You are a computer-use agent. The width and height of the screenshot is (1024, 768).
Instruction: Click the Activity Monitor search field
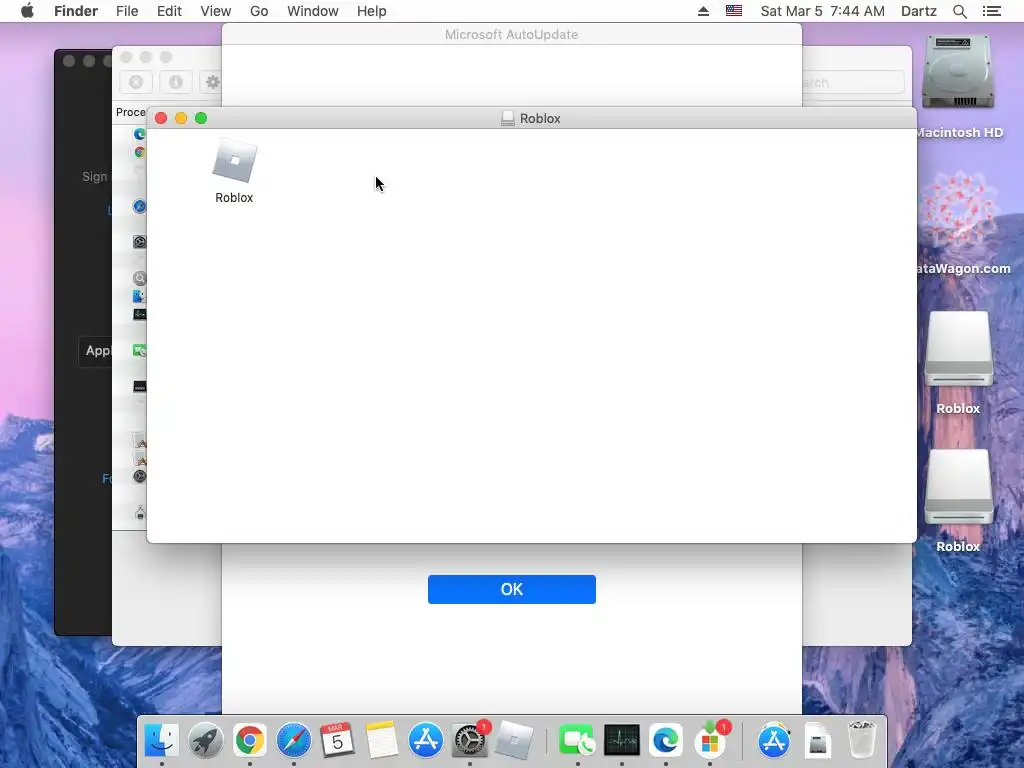pyautogui.click(x=854, y=83)
